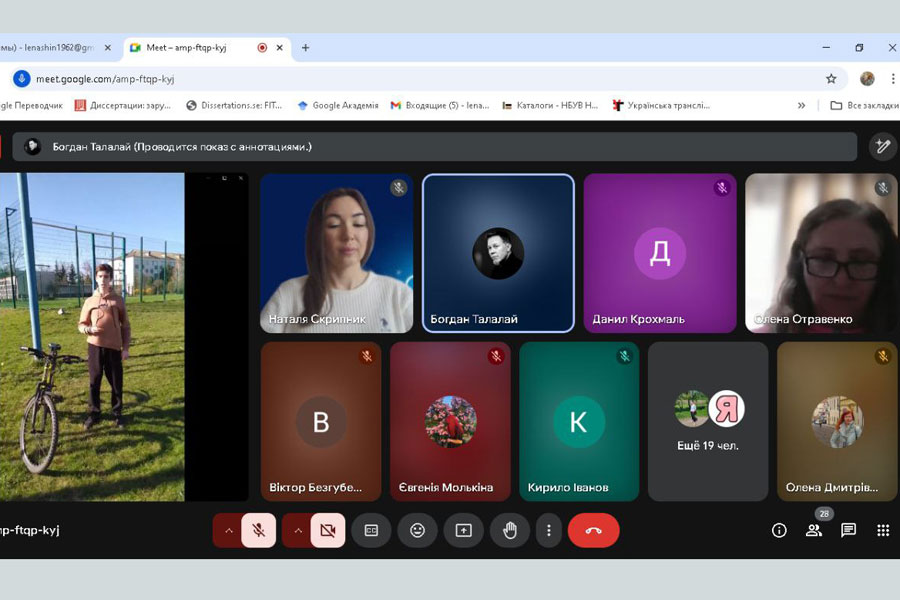Select the Віктор Безгубе... participant tile
900x600 pixels.
tap(321, 421)
